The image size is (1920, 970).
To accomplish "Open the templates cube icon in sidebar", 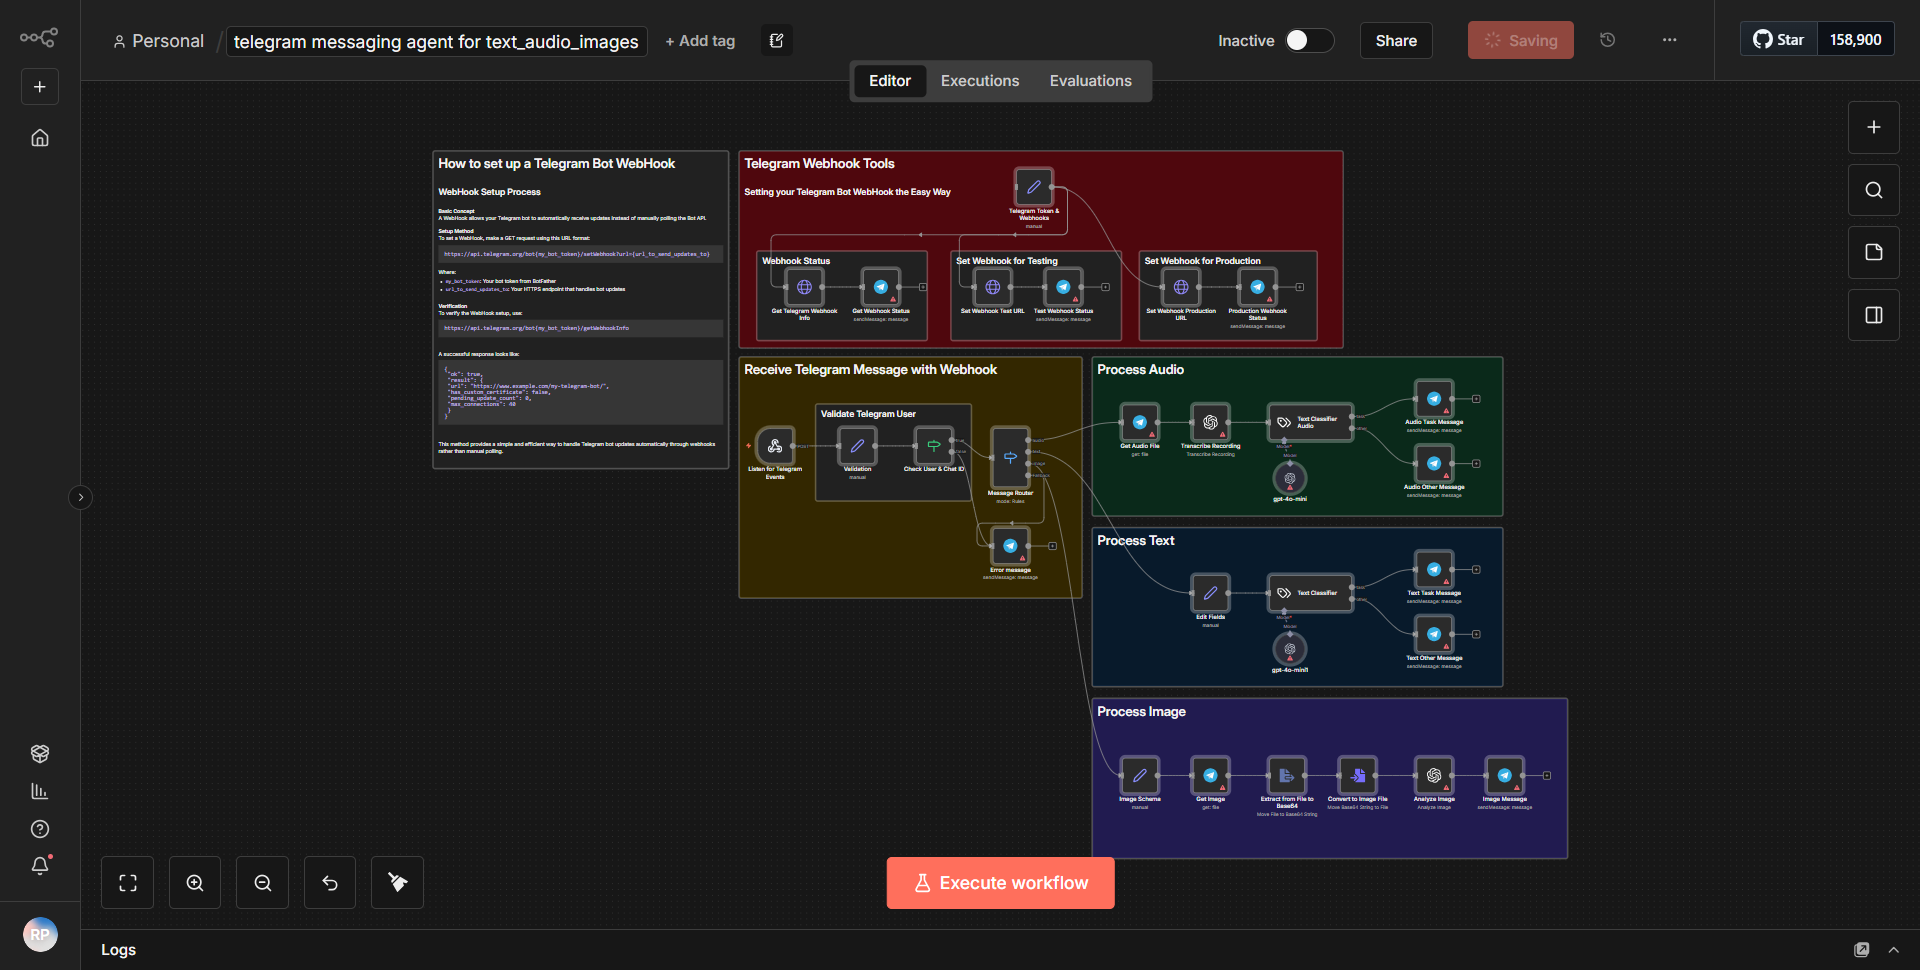I will click(40, 753).
